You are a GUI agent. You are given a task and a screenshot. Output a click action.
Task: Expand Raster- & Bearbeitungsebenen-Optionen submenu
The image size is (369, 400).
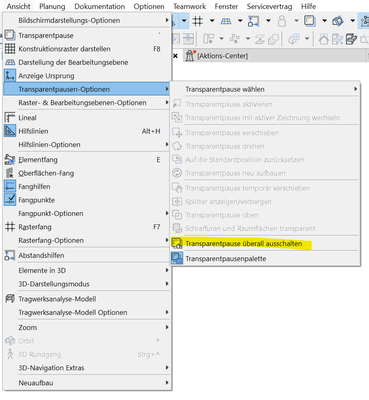point(87,103)
